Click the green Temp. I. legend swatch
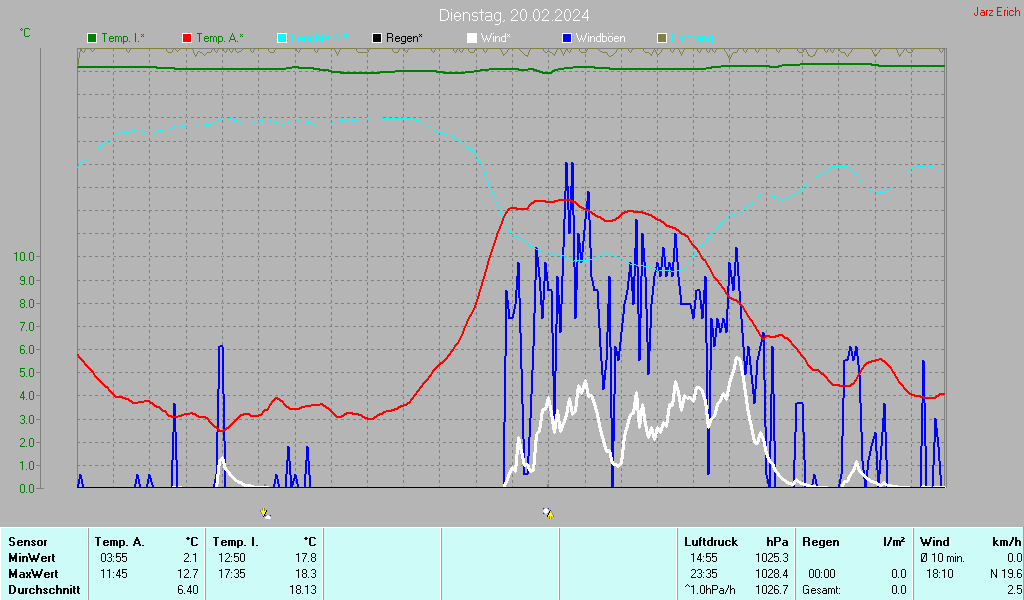This screenshot has height=600, width=1024. coord(92,38)
